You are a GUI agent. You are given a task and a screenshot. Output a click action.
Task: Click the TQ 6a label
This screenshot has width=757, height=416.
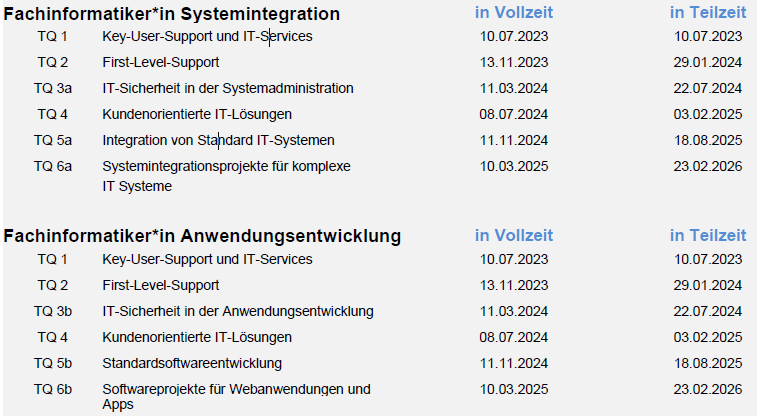(52, 166)
